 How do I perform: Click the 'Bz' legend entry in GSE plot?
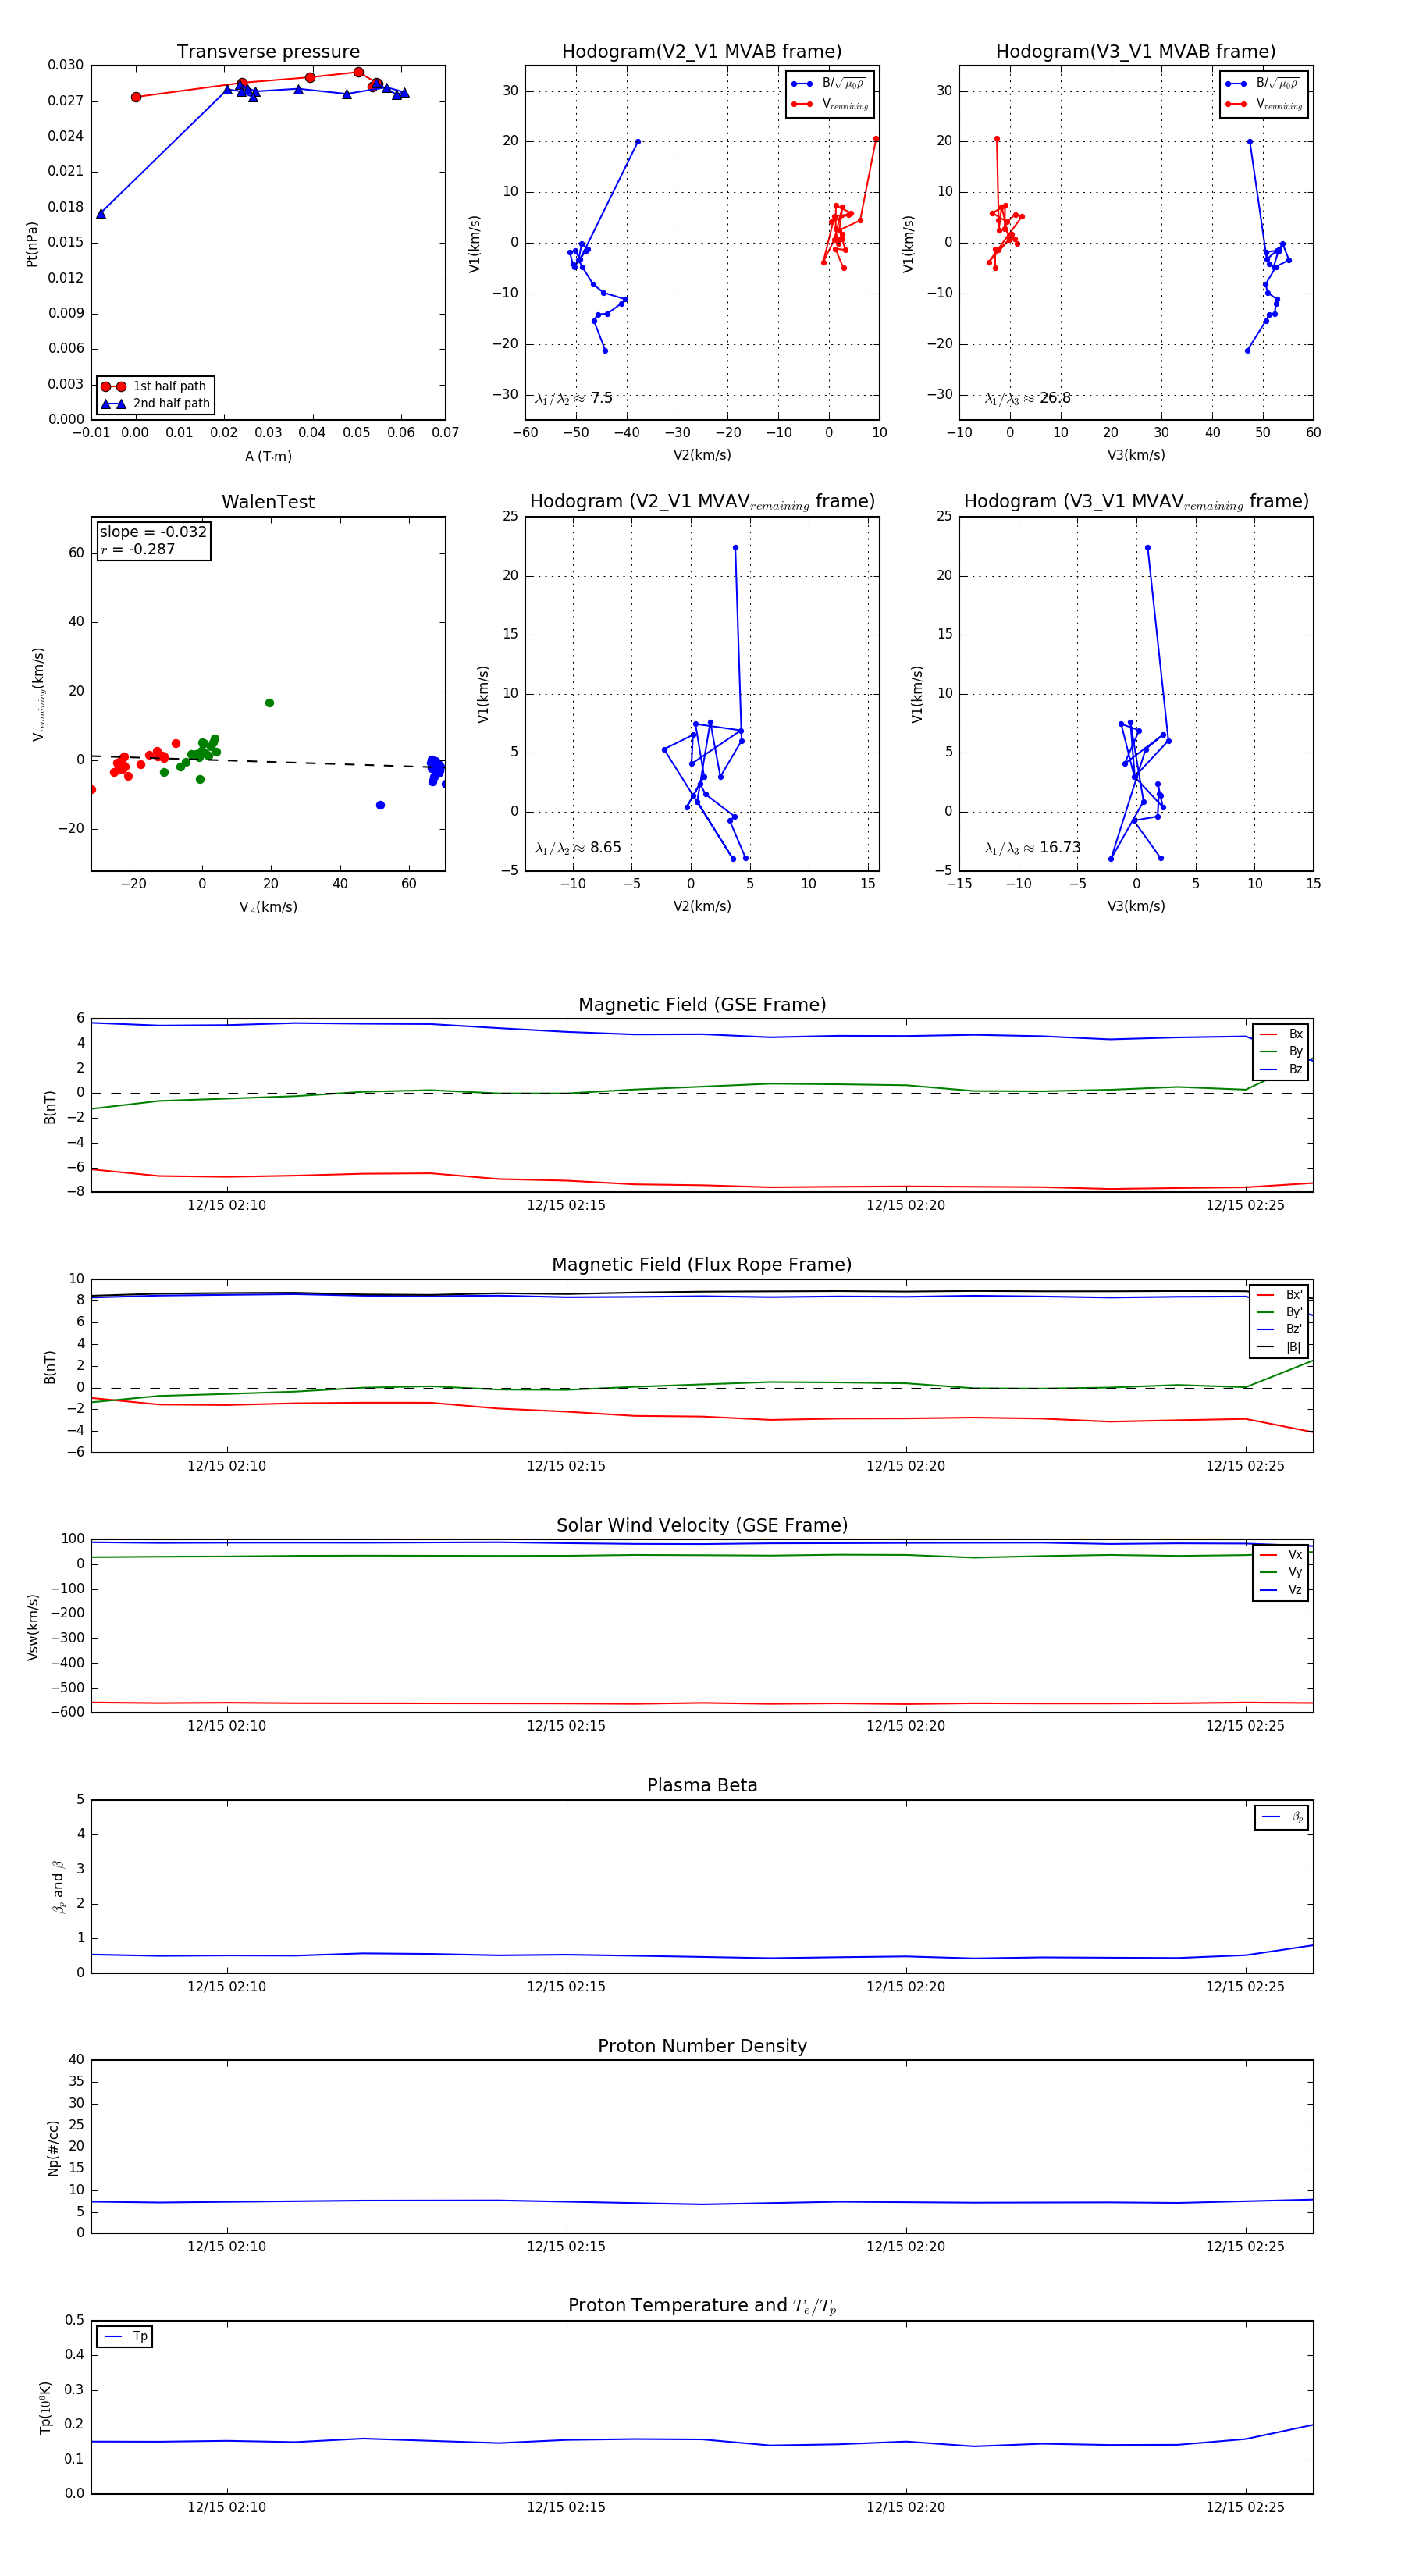1282,1069
